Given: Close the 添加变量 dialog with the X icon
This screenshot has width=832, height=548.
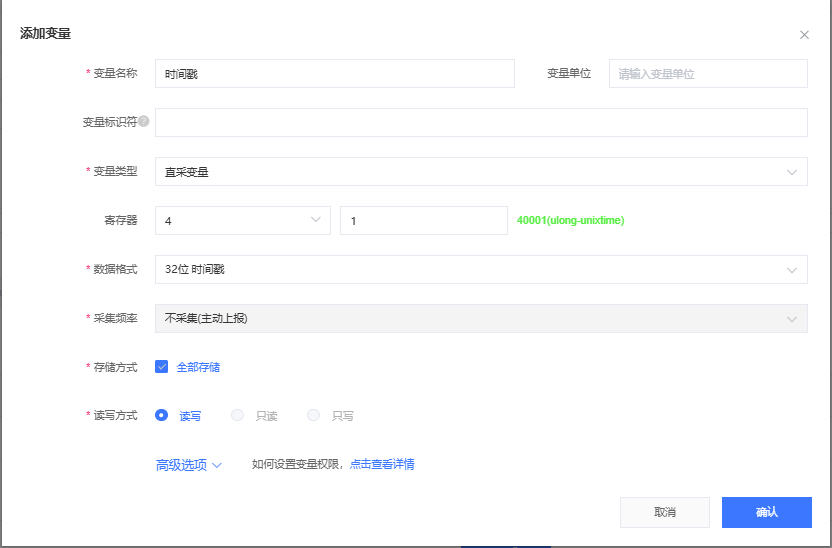Looking at the screenshot, I should (804, 35).
